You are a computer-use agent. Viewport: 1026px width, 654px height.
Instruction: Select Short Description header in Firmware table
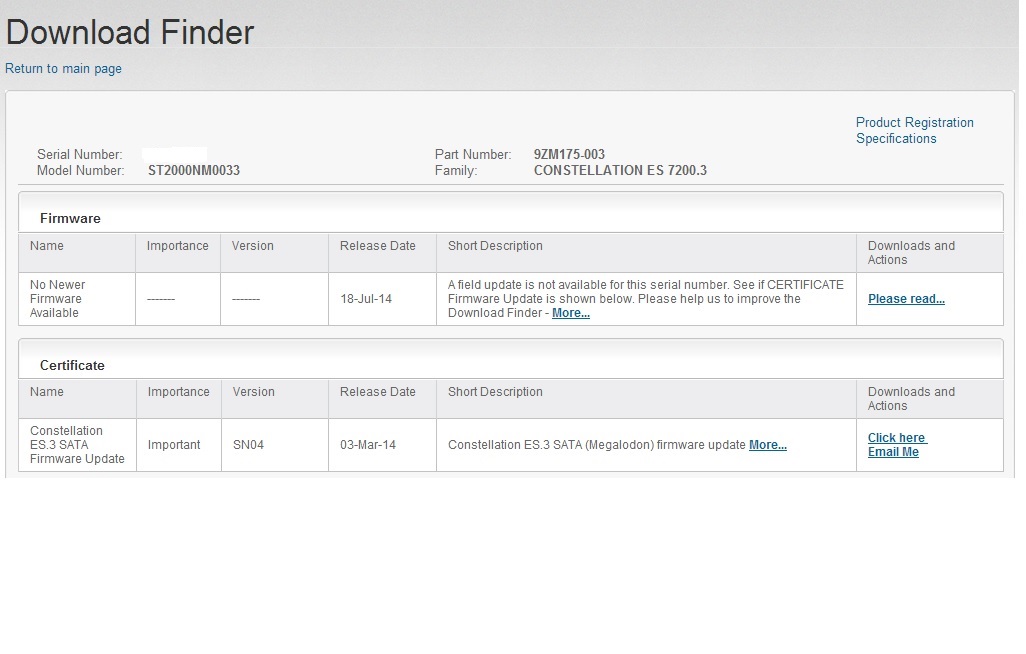pyautogui.click(x=495, y=246)
